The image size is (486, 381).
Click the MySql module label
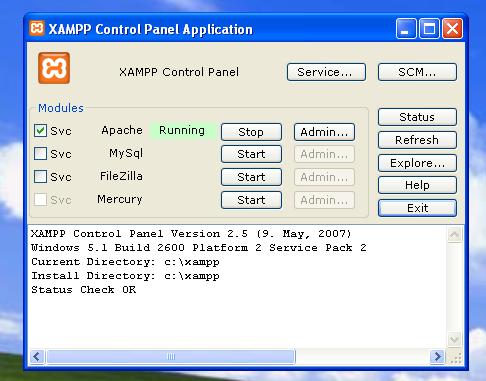tap(126, 153)
